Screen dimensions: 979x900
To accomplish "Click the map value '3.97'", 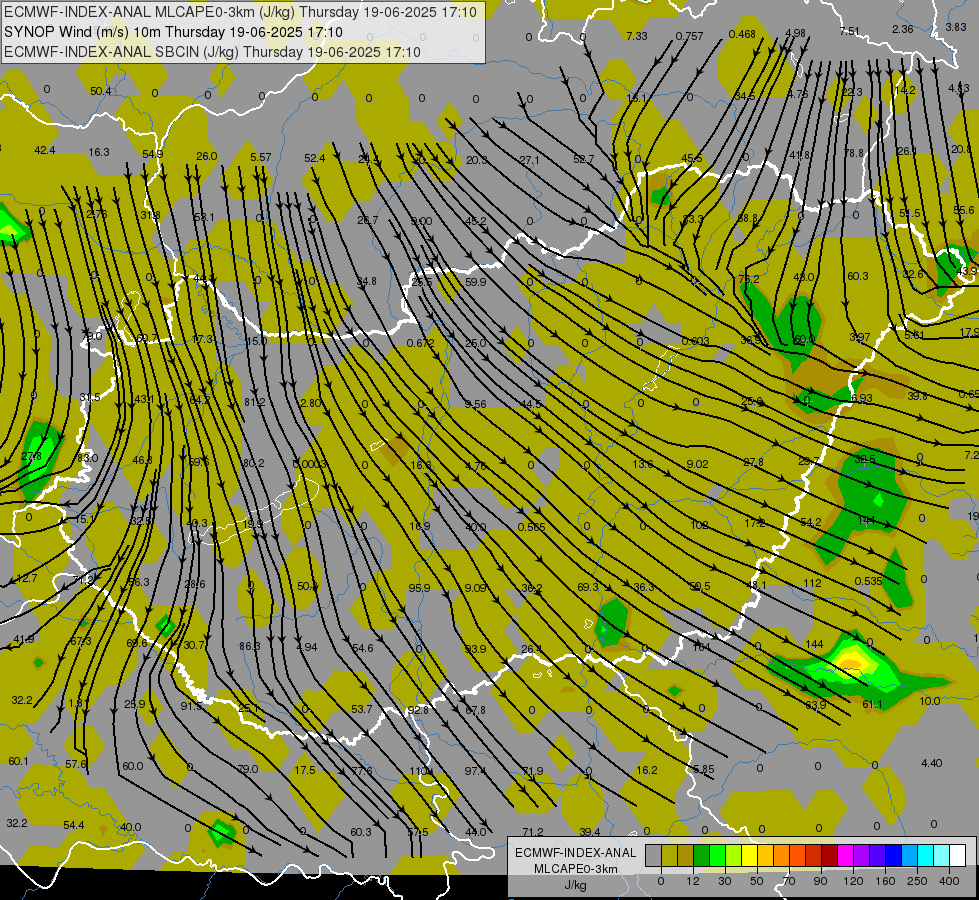I will click(860, 337).
